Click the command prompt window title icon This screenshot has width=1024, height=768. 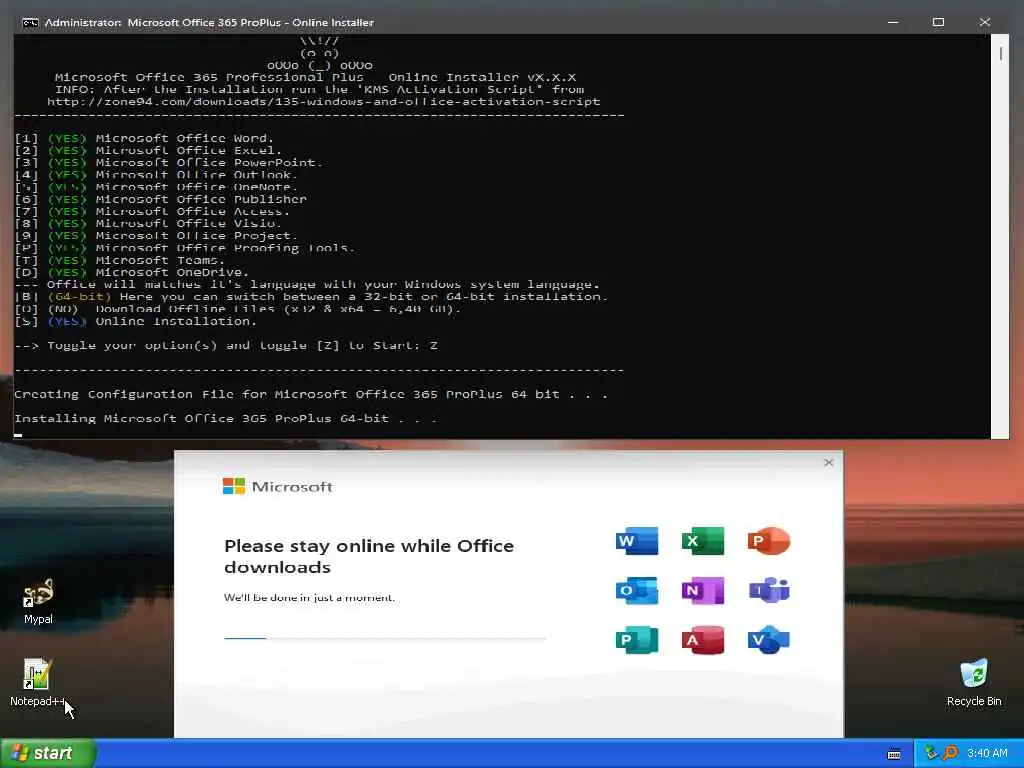click(x=30, y=22)
